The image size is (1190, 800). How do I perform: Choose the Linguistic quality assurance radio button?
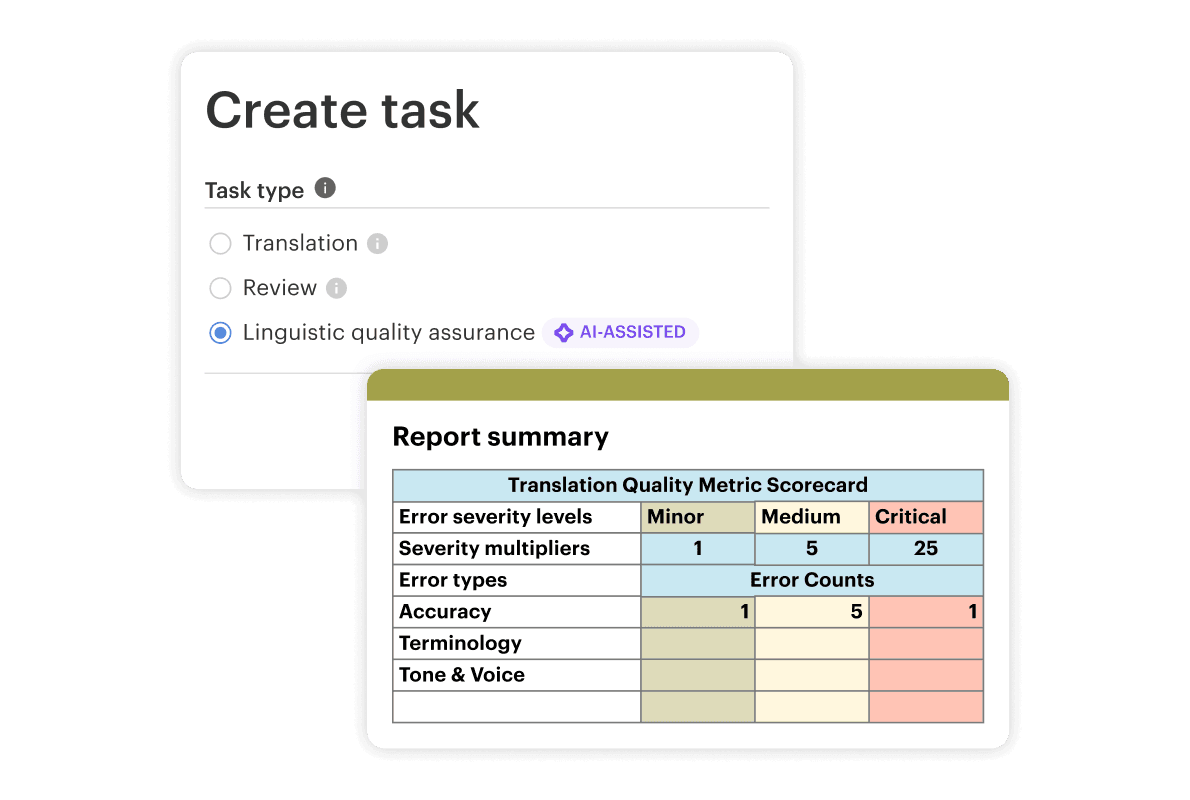[x=220, y=333]
